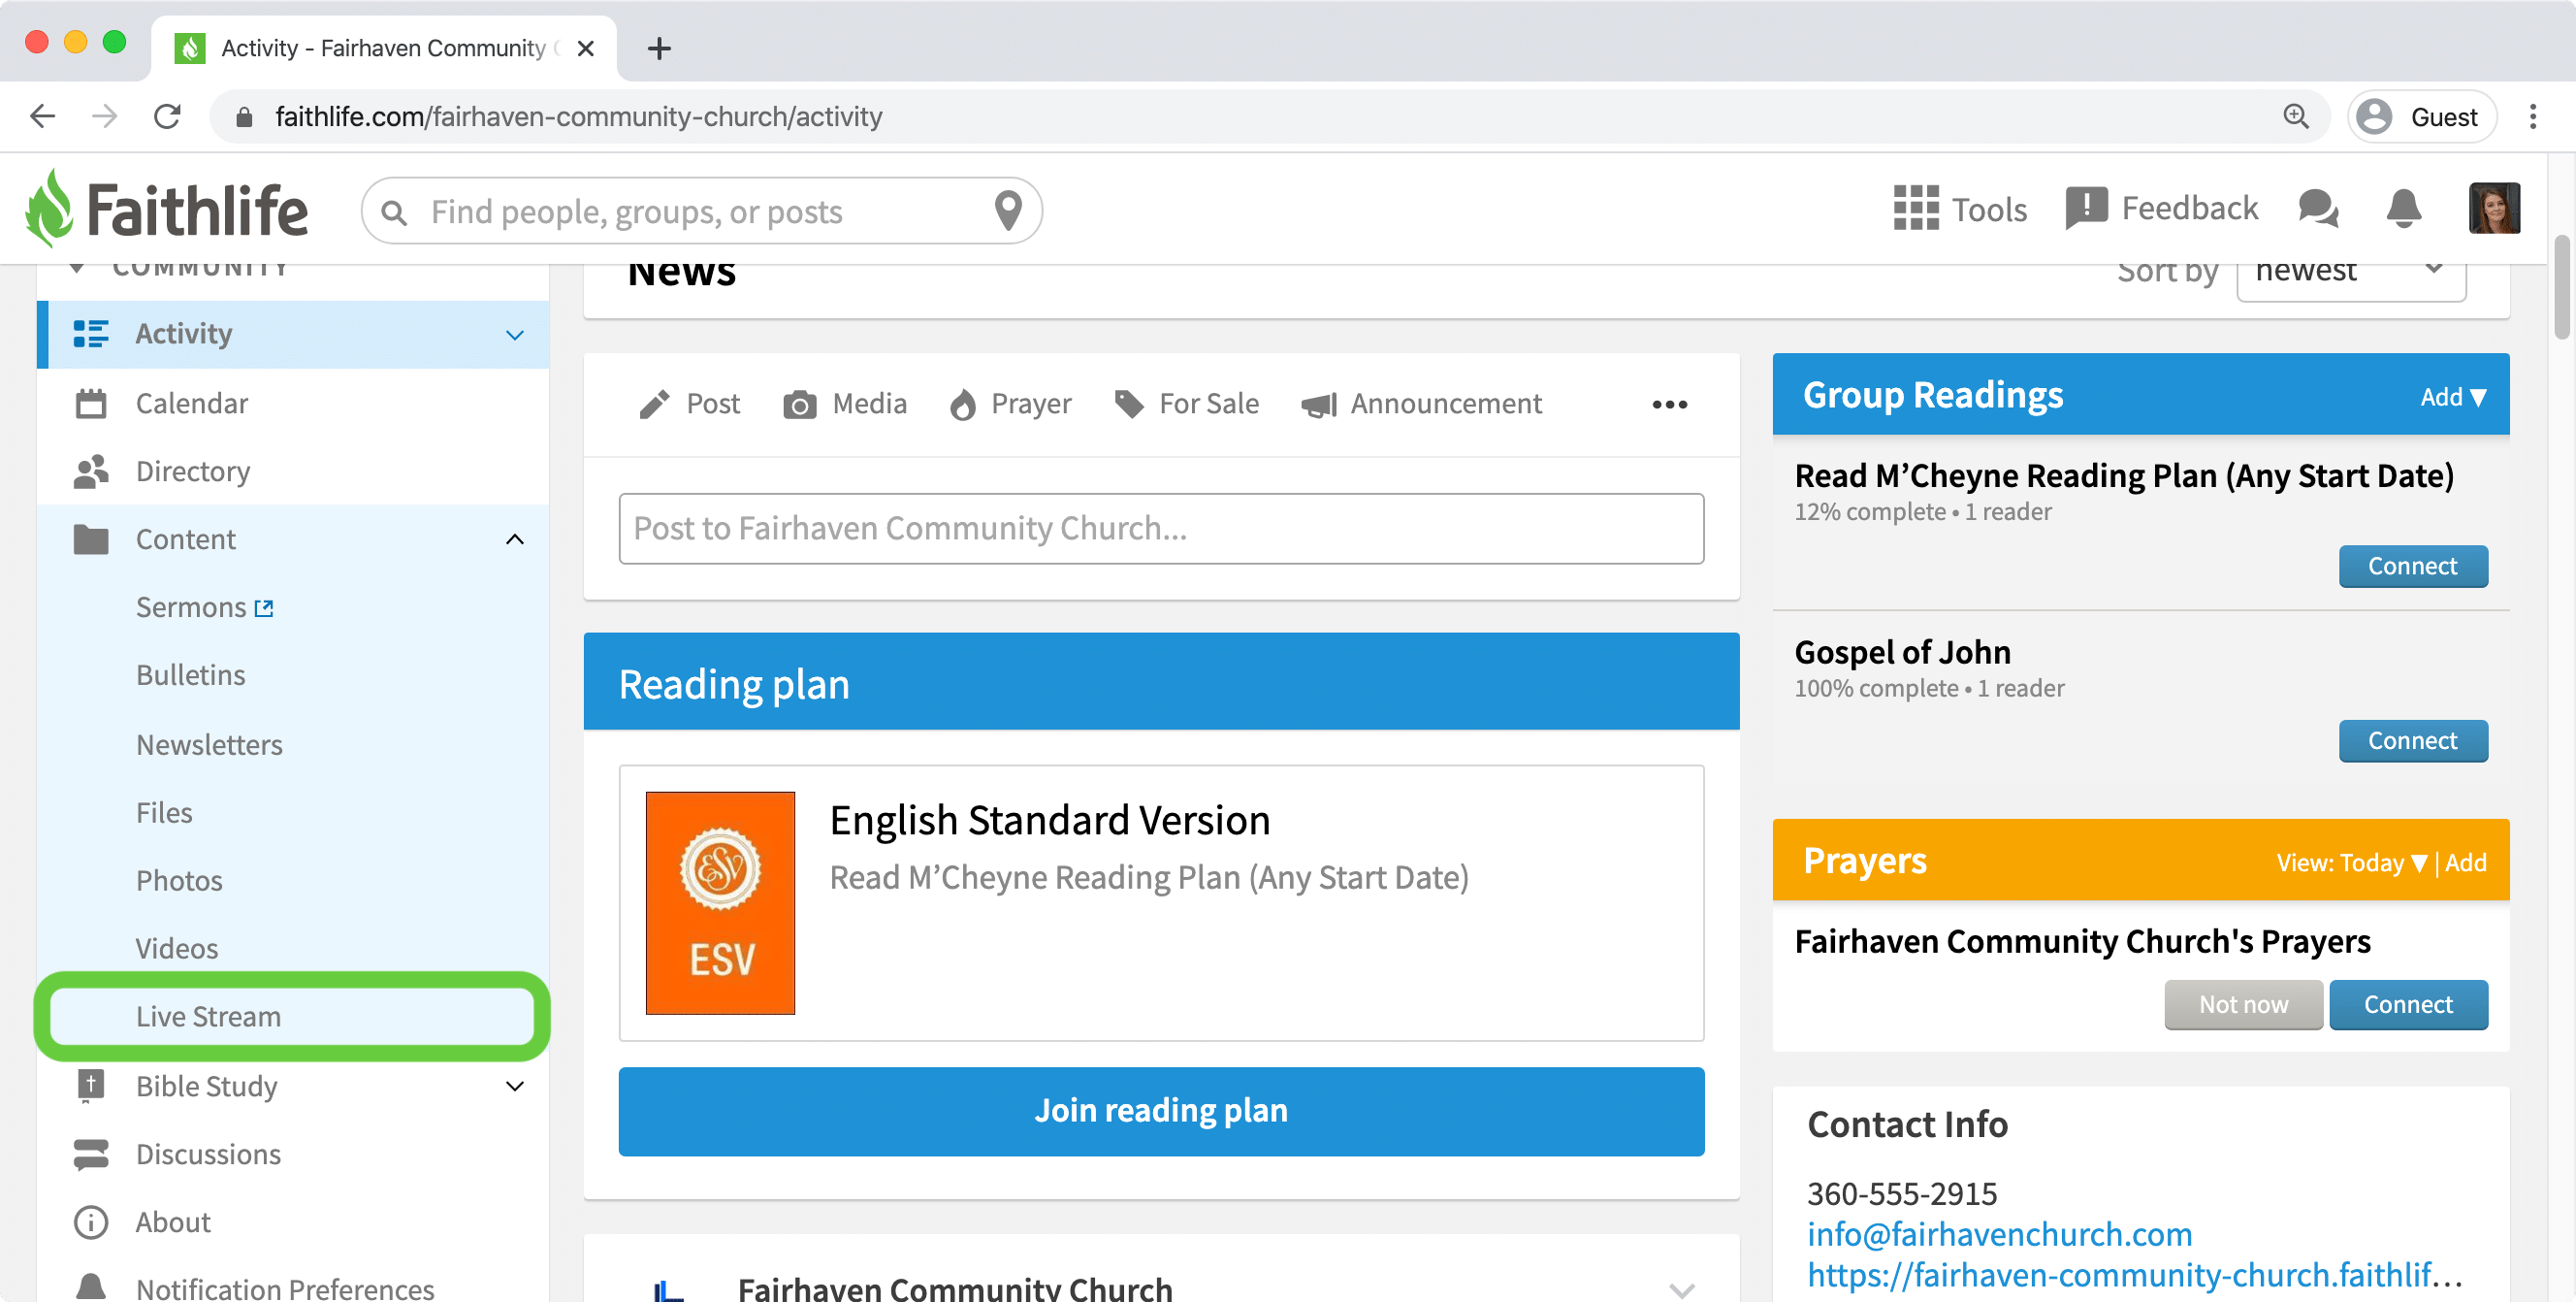Connect to Gospel of John reading
The height and width of the screenshot is (1302, 2576).
(x=2412, y=741)
